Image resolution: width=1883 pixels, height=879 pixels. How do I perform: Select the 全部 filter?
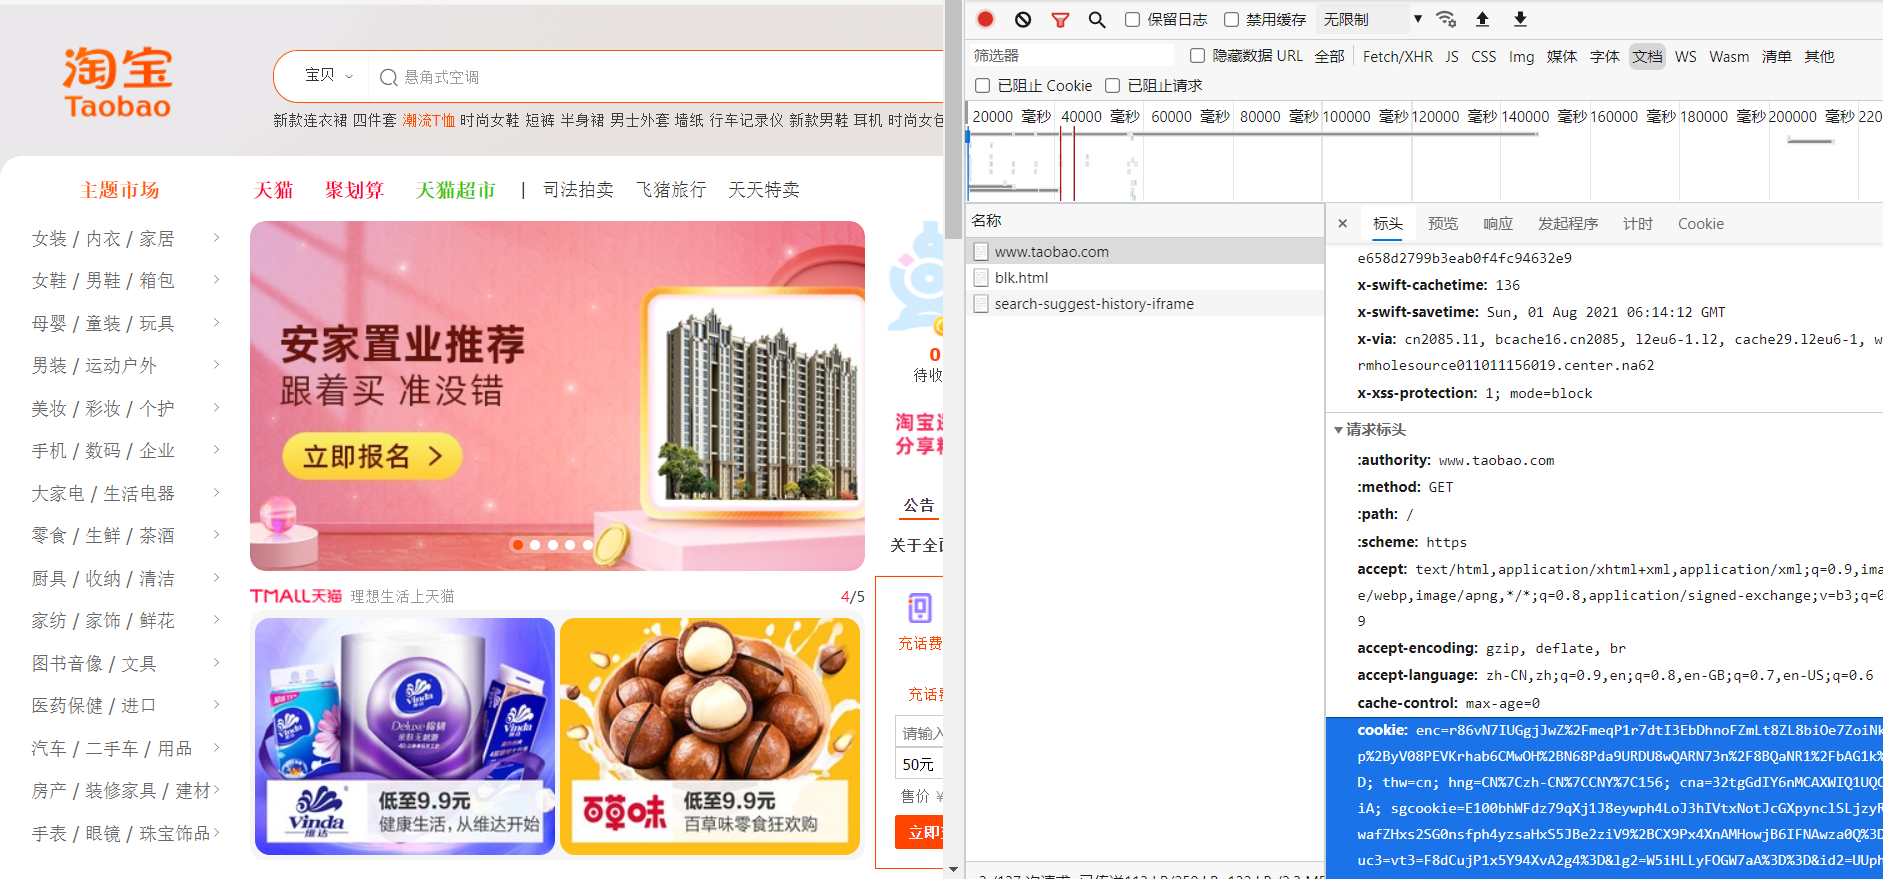[x=1329, y=56]
